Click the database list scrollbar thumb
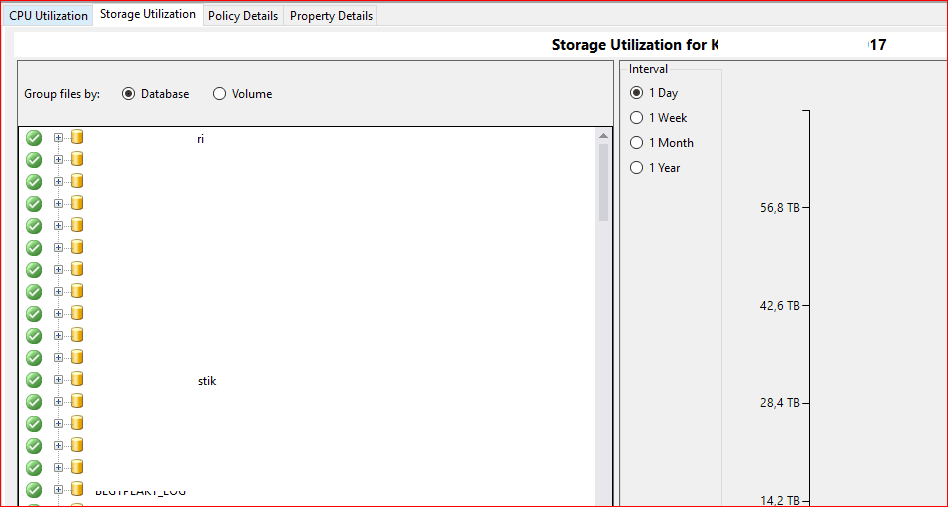Image resolution: width=948 pixels, height=507 pixels. (x=603, y=182)
